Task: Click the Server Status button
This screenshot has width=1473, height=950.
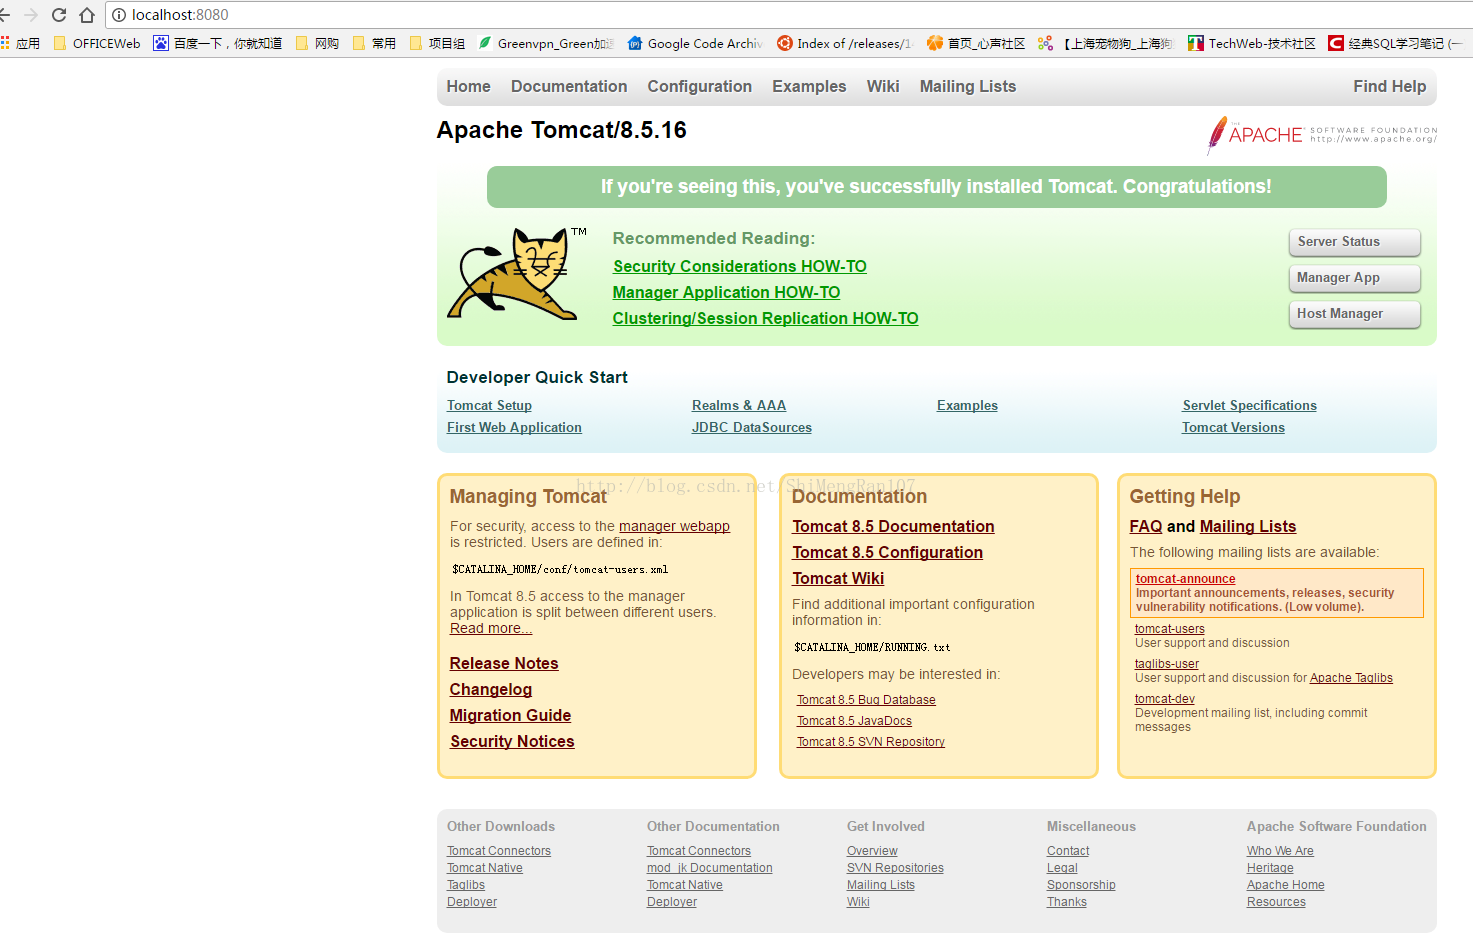Action: [1355, 242]
